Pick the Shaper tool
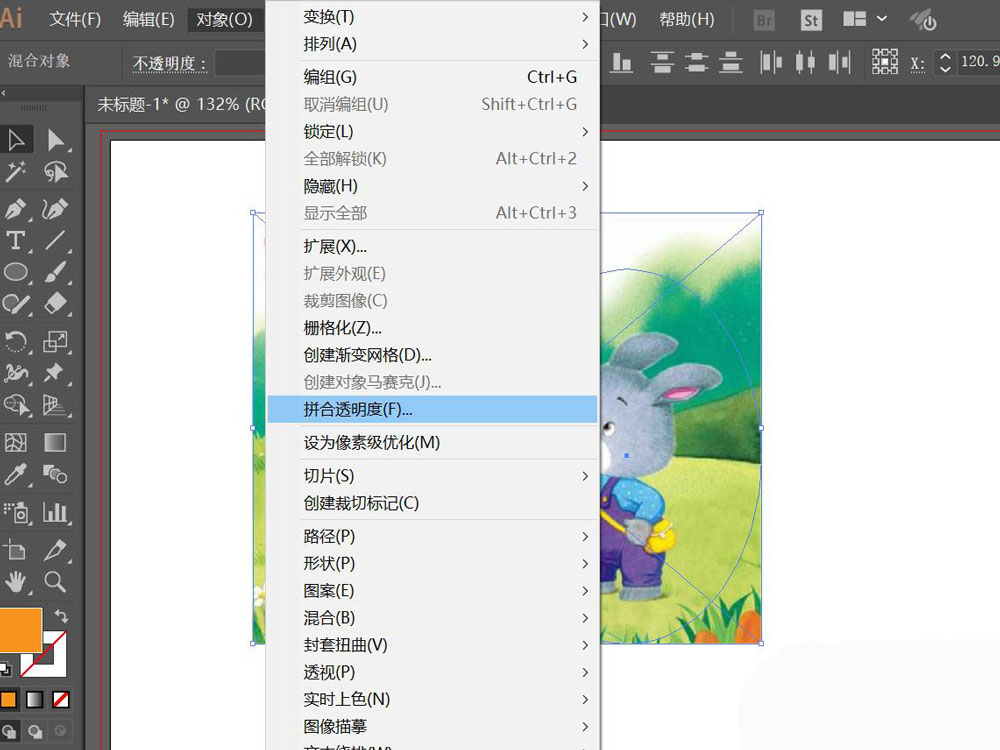The image size is (1000, 750). [x=16, y=304]
